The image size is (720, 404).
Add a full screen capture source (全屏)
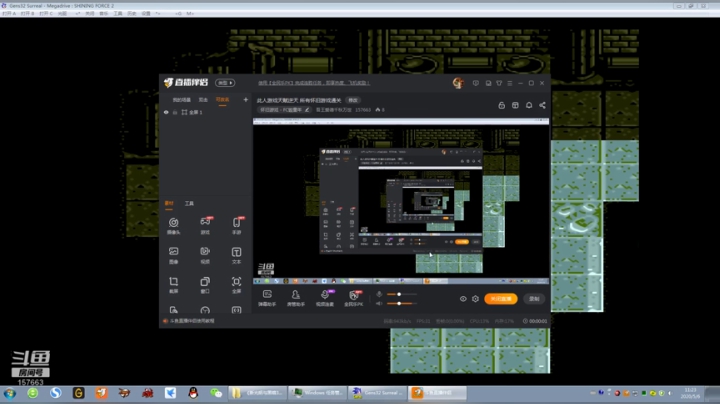(236, 284)
